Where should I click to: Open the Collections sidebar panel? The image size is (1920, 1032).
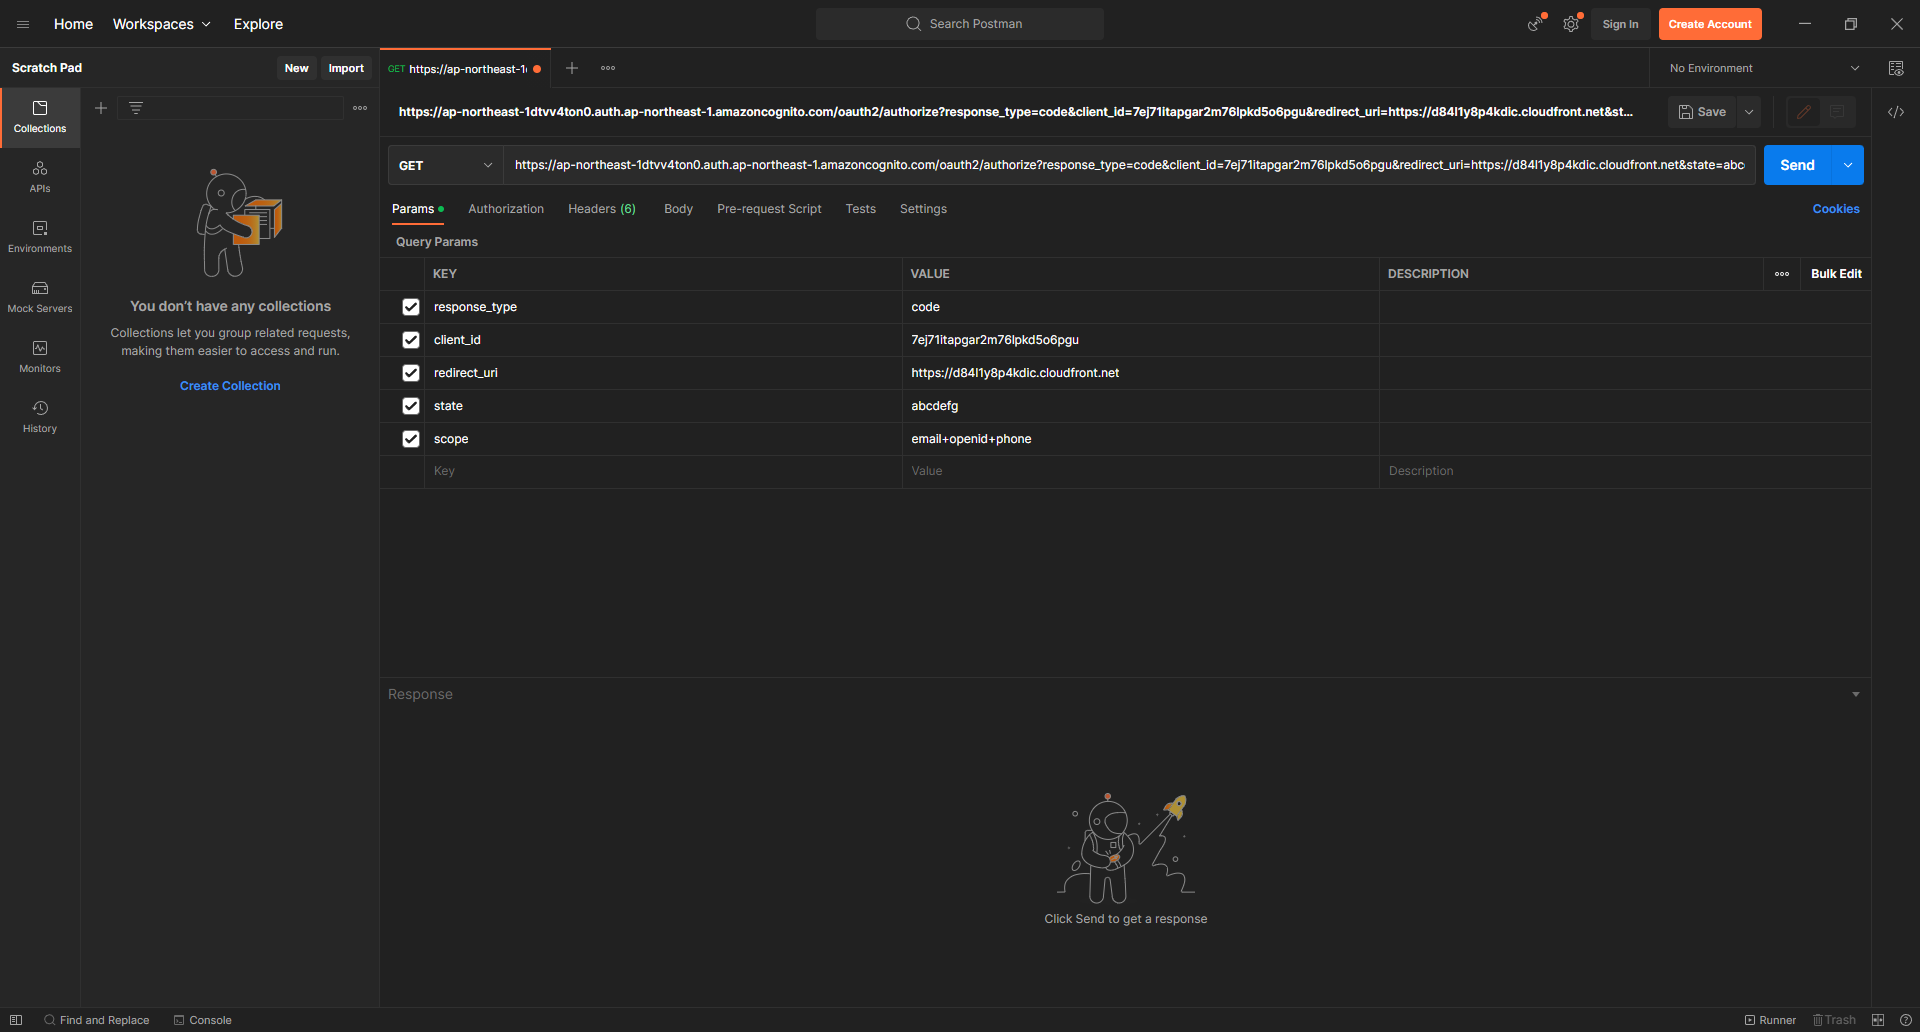(x=40, y=117)
